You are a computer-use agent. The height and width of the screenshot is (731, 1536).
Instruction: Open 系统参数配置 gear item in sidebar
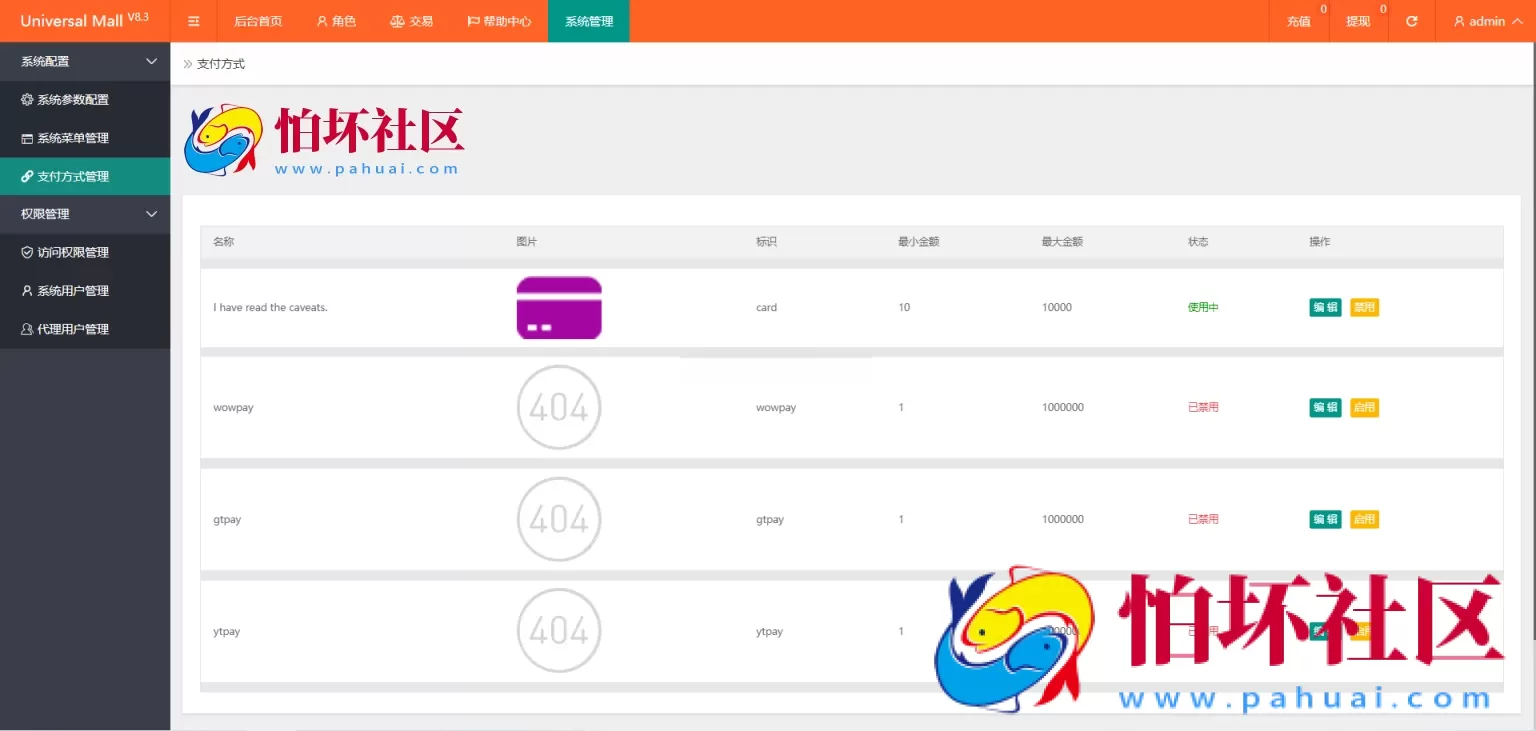coord(72,100)
